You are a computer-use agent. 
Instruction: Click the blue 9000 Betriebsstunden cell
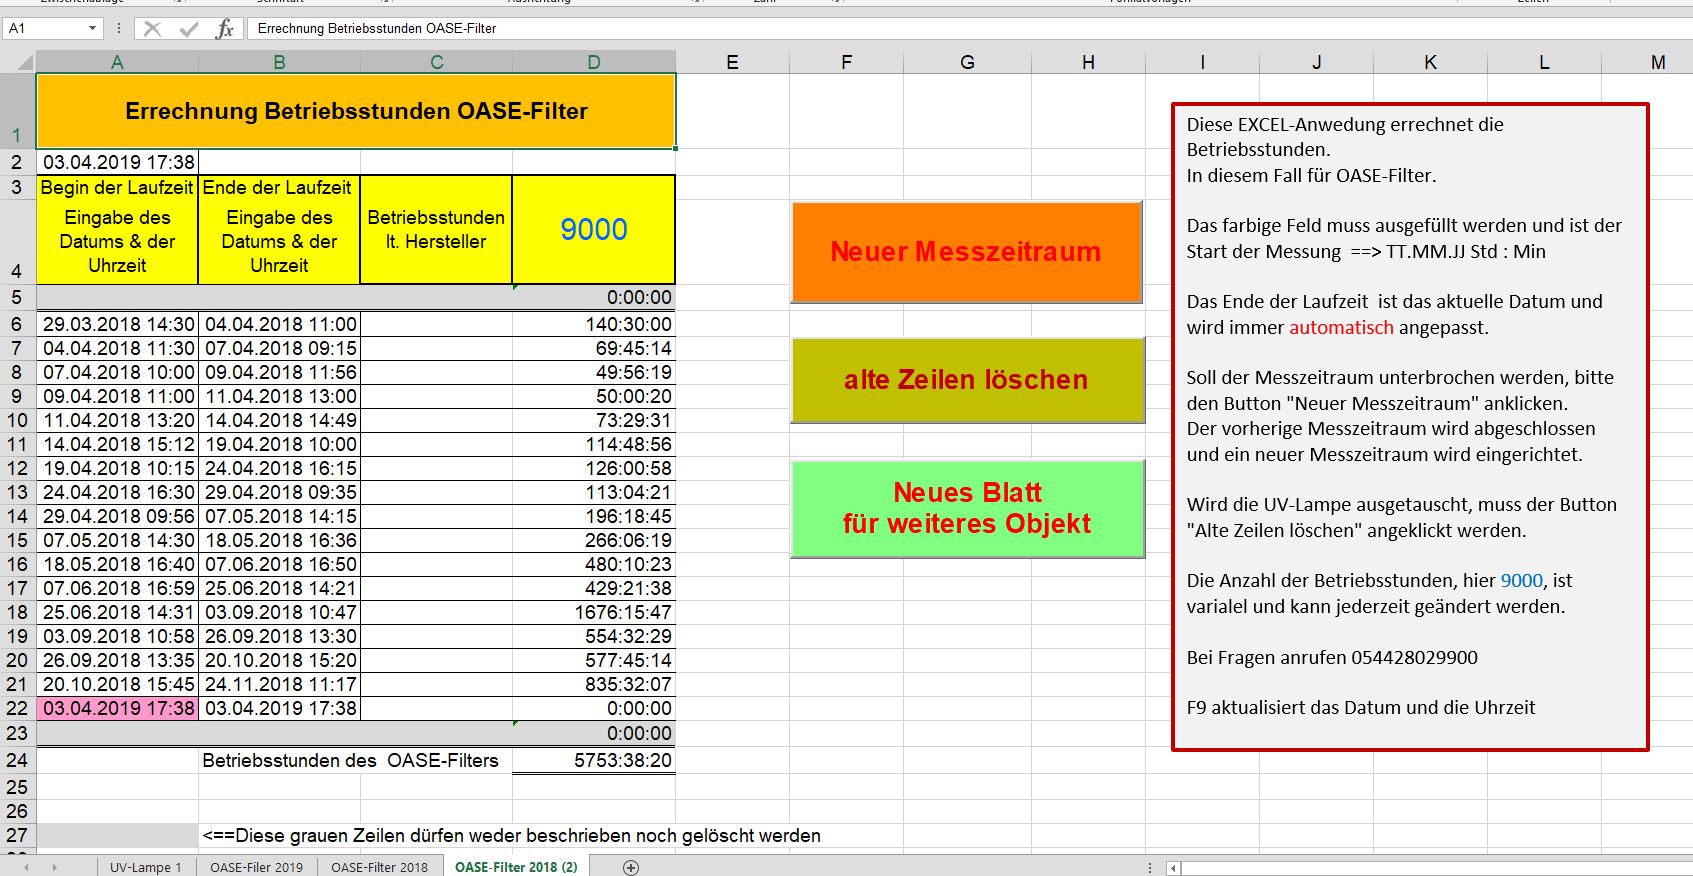point(594,229)
